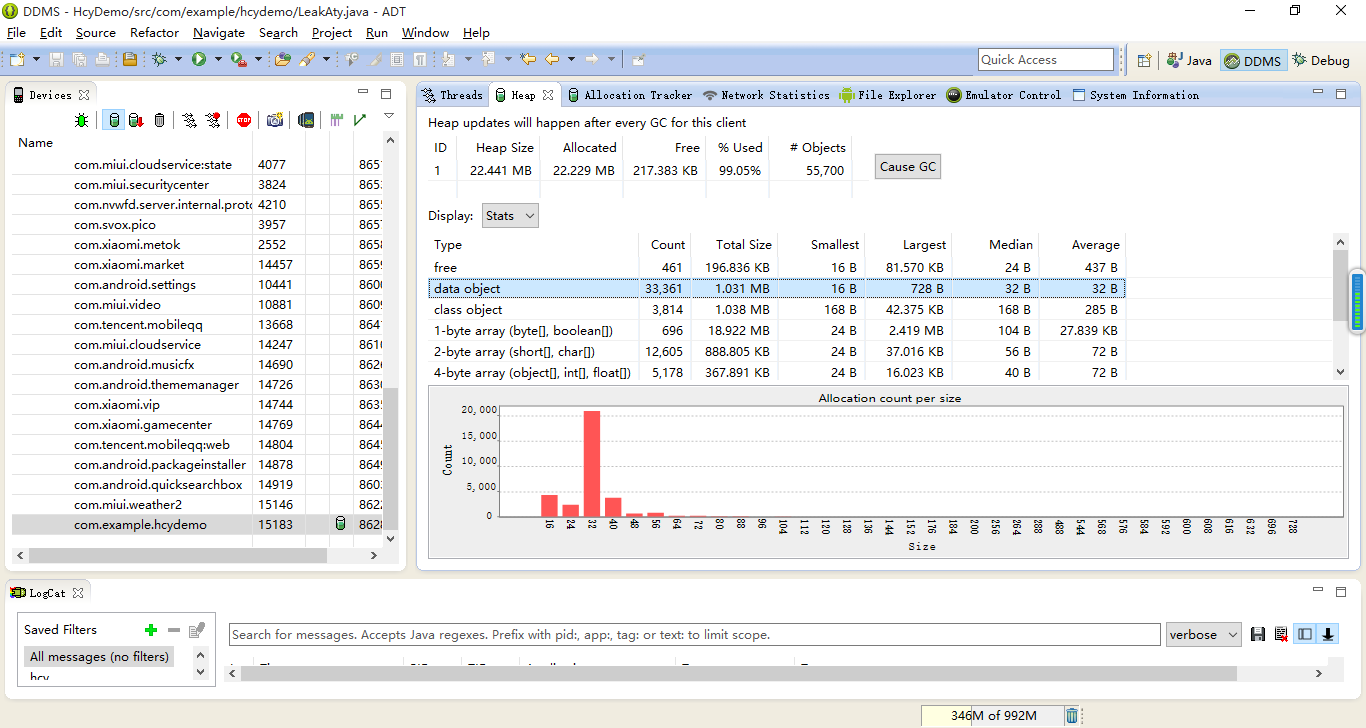Toggle Update Threads in Devices toolbar
The height and width of the screenshot is (728, 1366).
(189, 121)
